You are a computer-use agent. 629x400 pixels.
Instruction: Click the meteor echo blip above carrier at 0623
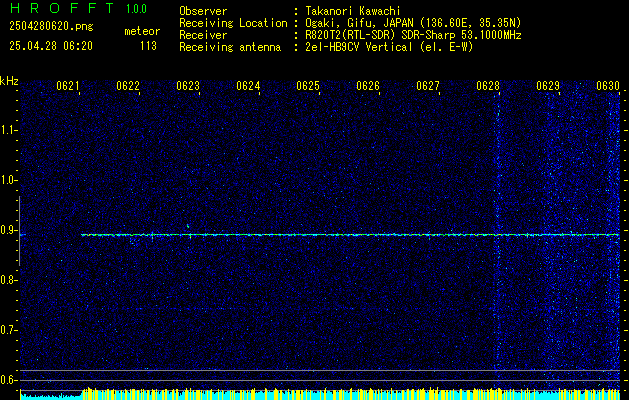[x=188, y=226]
